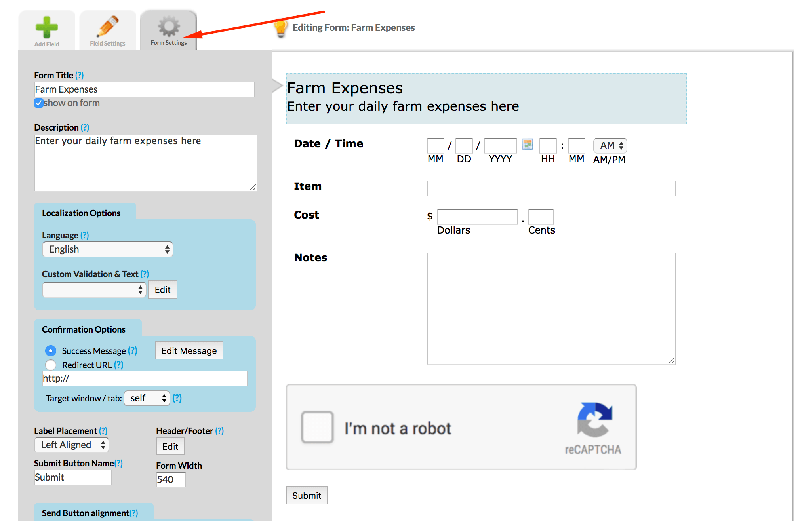
Task: Open Redirect URL help (?) link
Action: click(118, 365)
